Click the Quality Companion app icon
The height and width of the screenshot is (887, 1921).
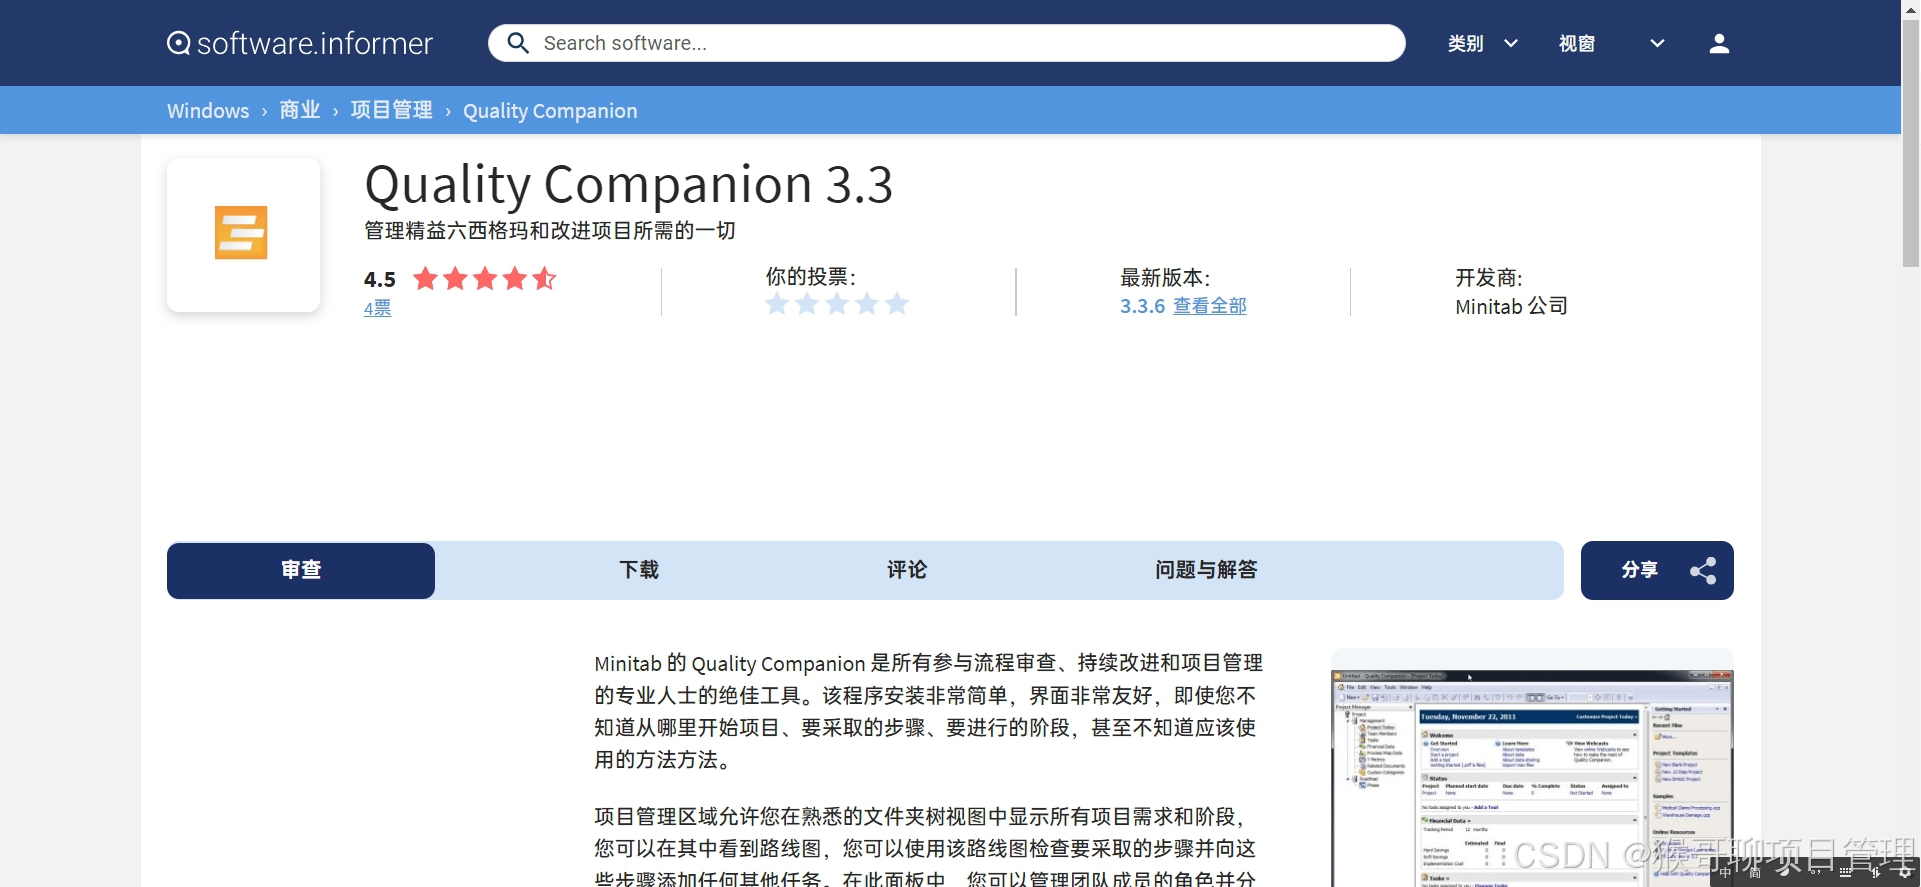[x=243, y=234]
